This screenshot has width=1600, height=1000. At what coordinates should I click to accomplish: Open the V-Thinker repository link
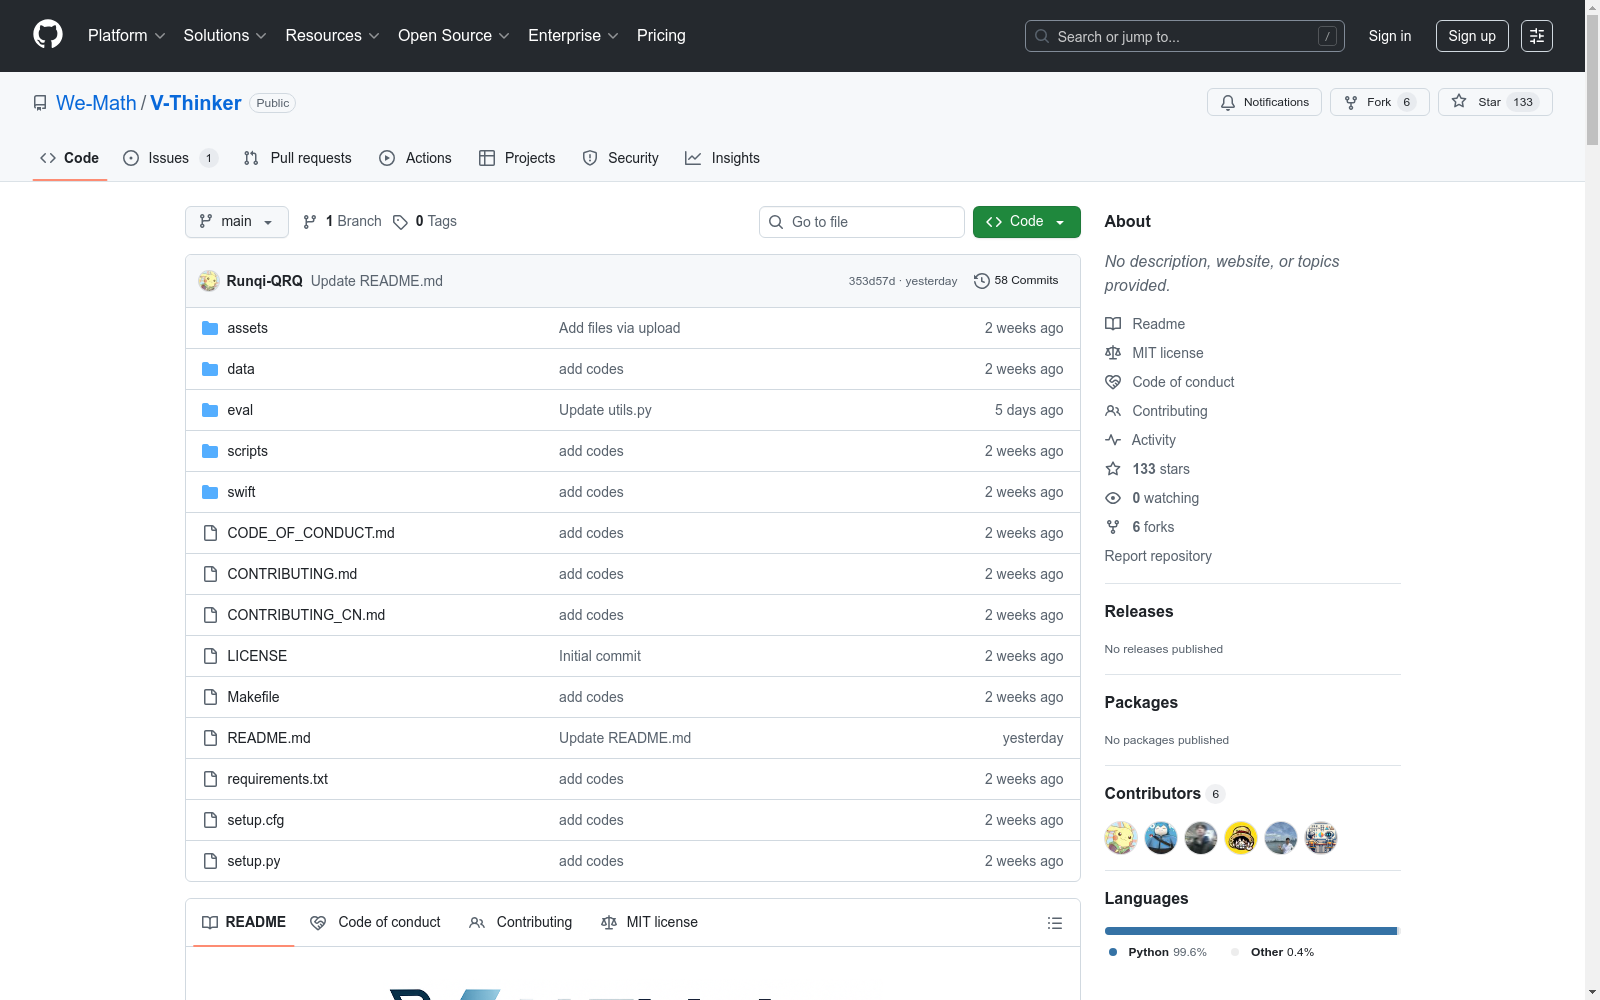pyautogui.click(x=196, y=103)
